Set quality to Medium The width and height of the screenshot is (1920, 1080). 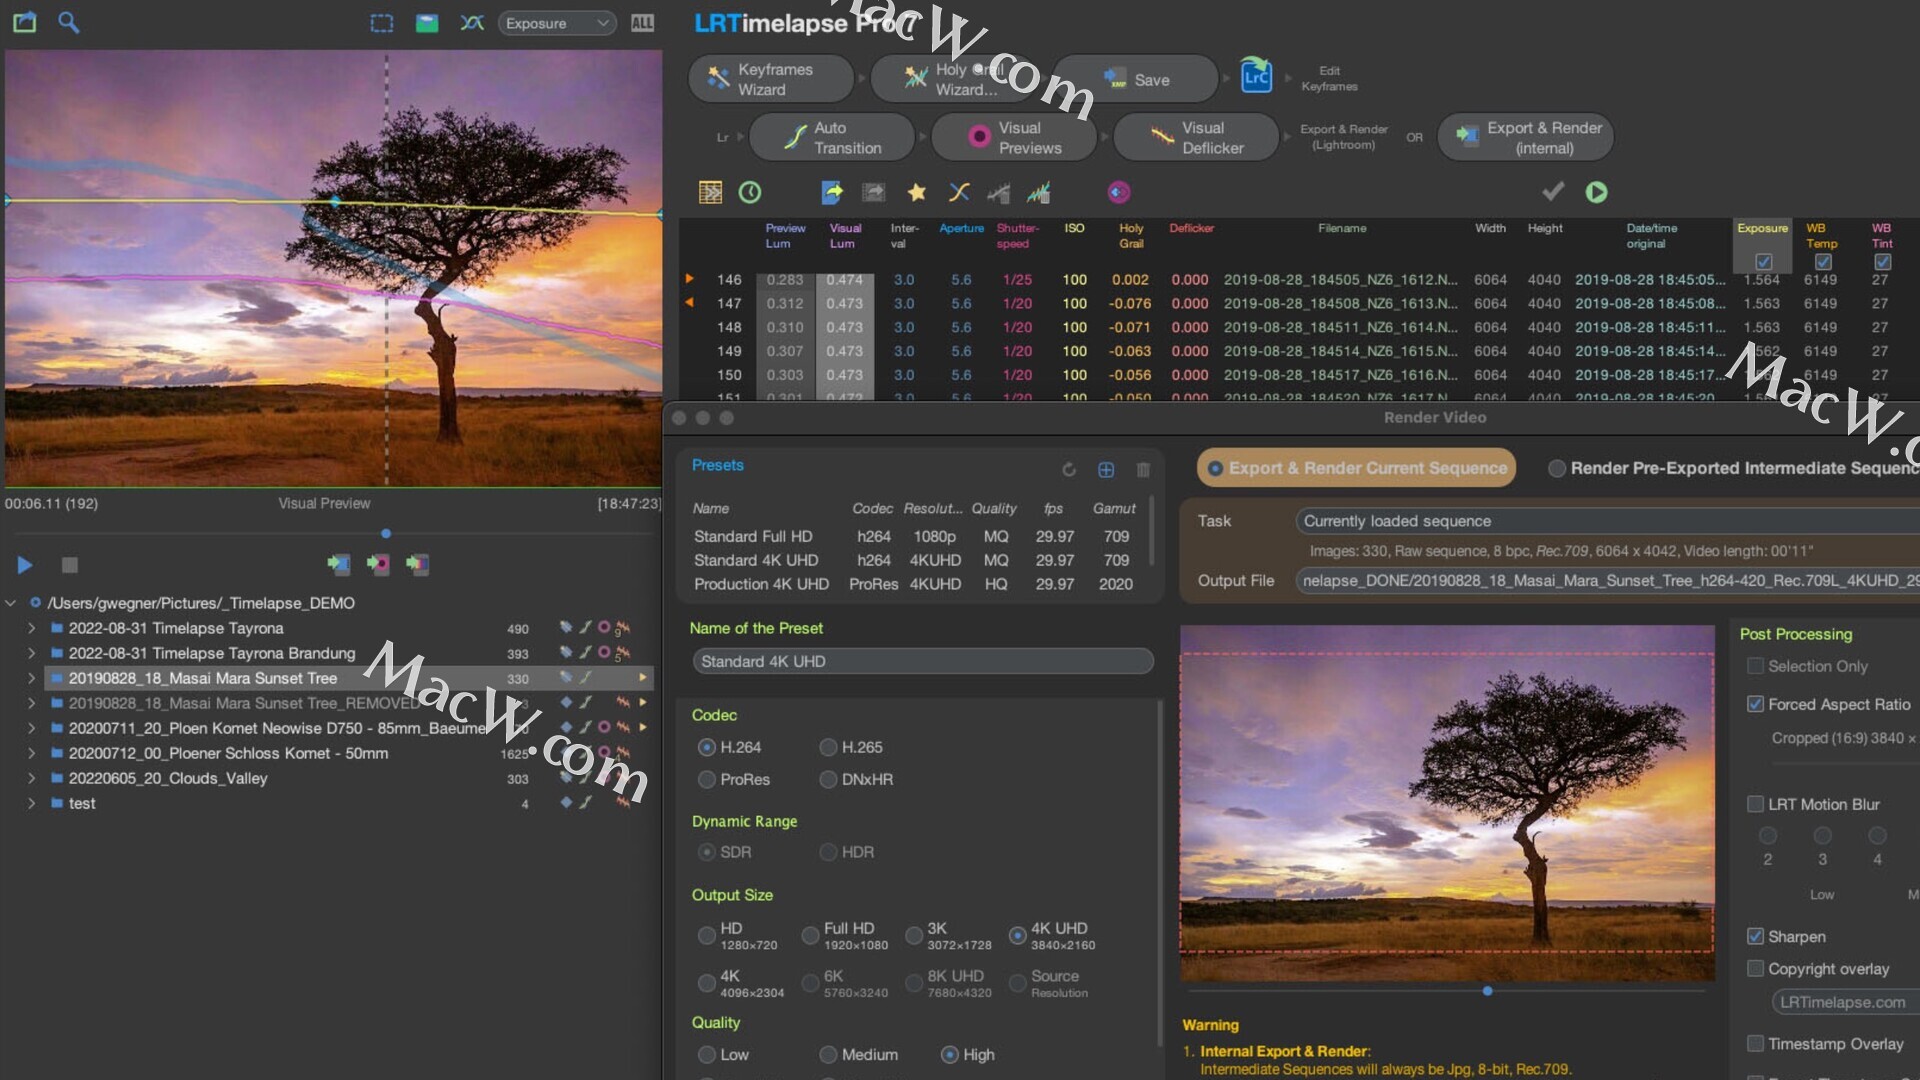(828, 1054)
